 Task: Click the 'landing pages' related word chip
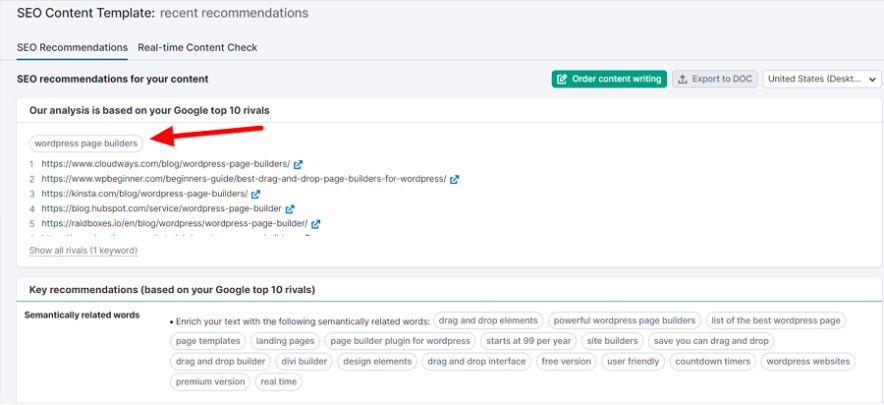coord(285,341)
